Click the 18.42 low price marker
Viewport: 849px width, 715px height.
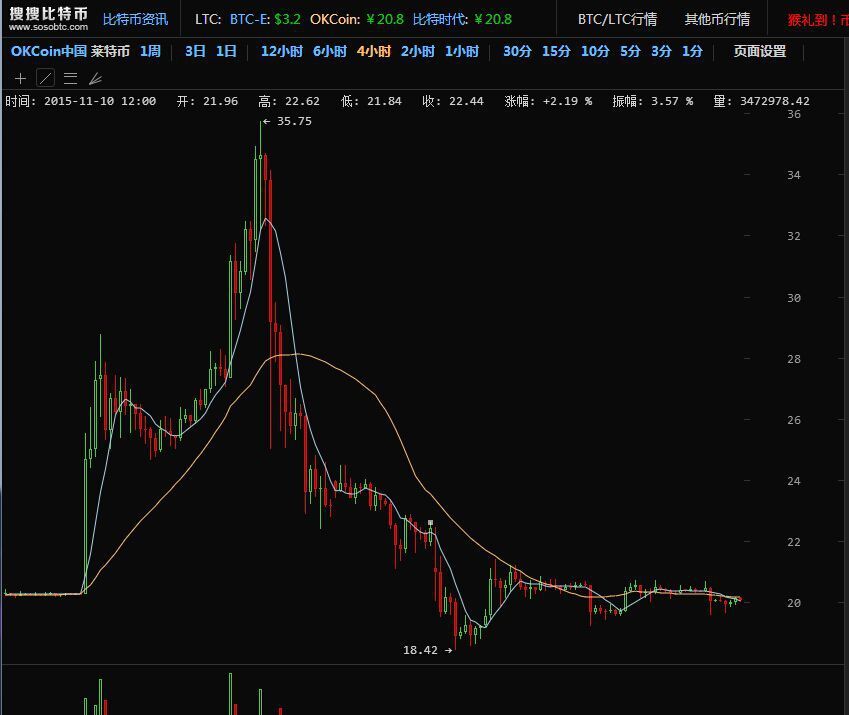point(427,650)
